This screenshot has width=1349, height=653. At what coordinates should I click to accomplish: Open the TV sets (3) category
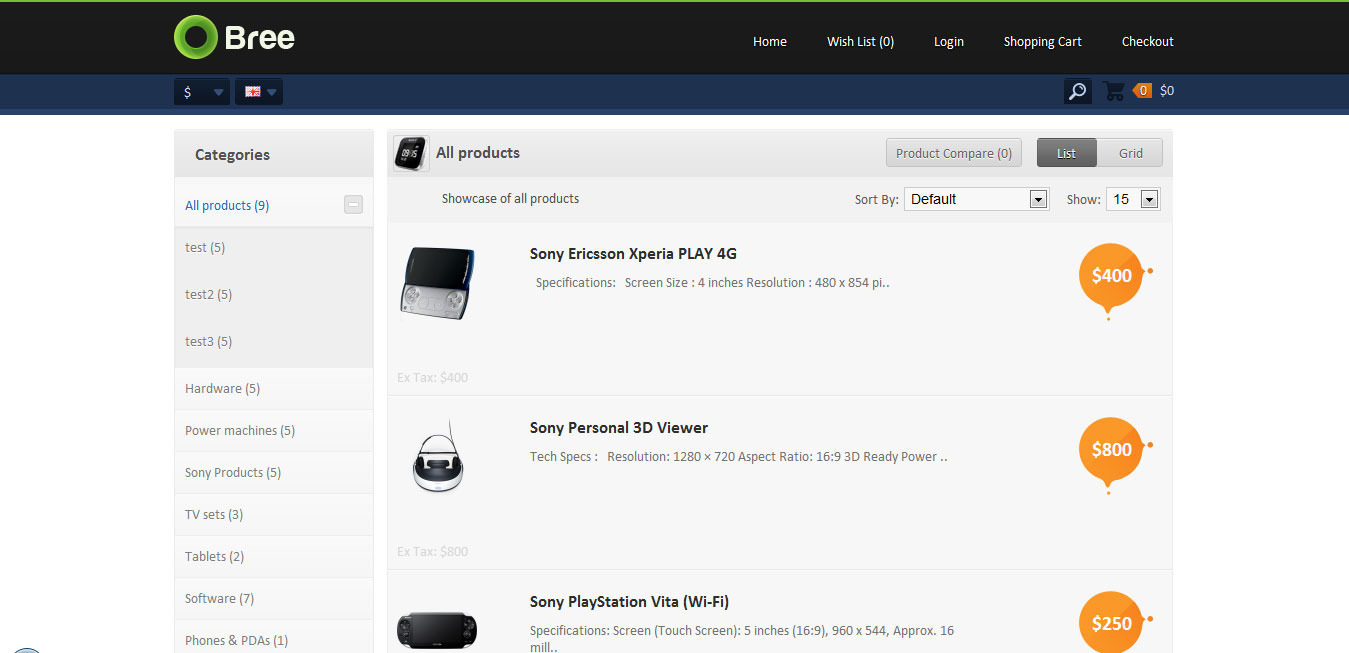coord(214,515)
